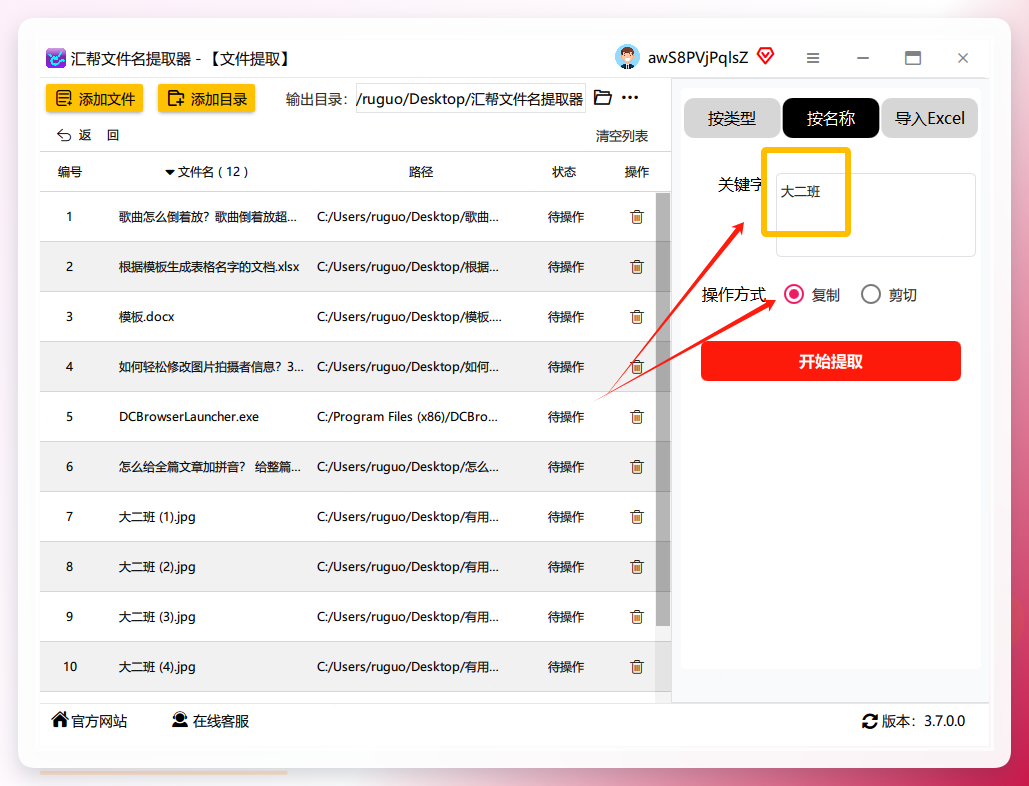Remove row 4 如何轻松修改图片 via trash icon
1029x786 pixels.
click(x=637, y=367)
